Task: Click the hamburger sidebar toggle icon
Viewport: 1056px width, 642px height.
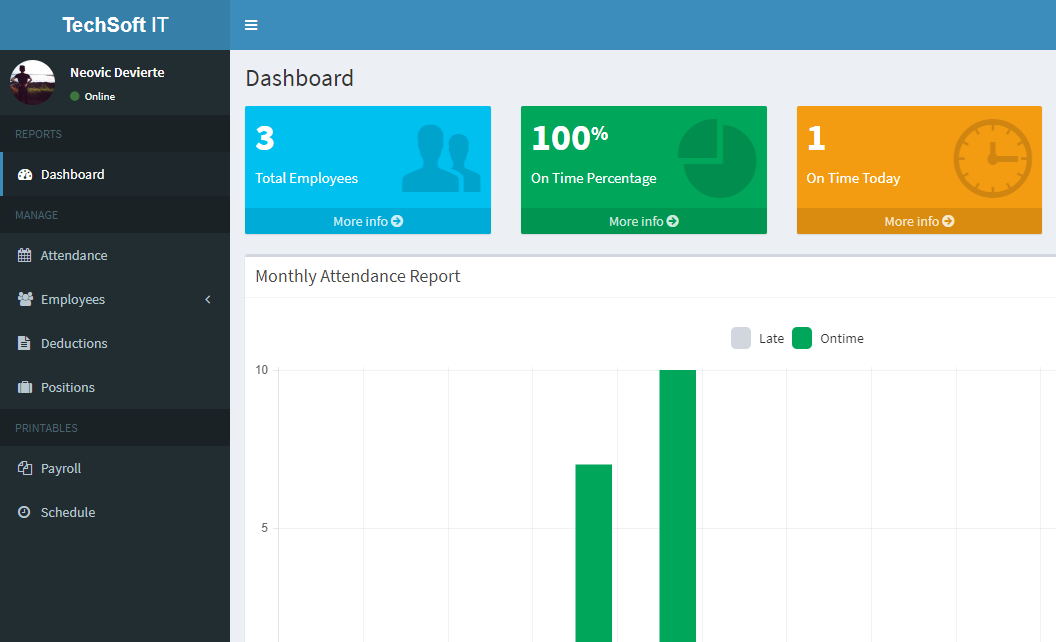Action: (x=251, y=25)
